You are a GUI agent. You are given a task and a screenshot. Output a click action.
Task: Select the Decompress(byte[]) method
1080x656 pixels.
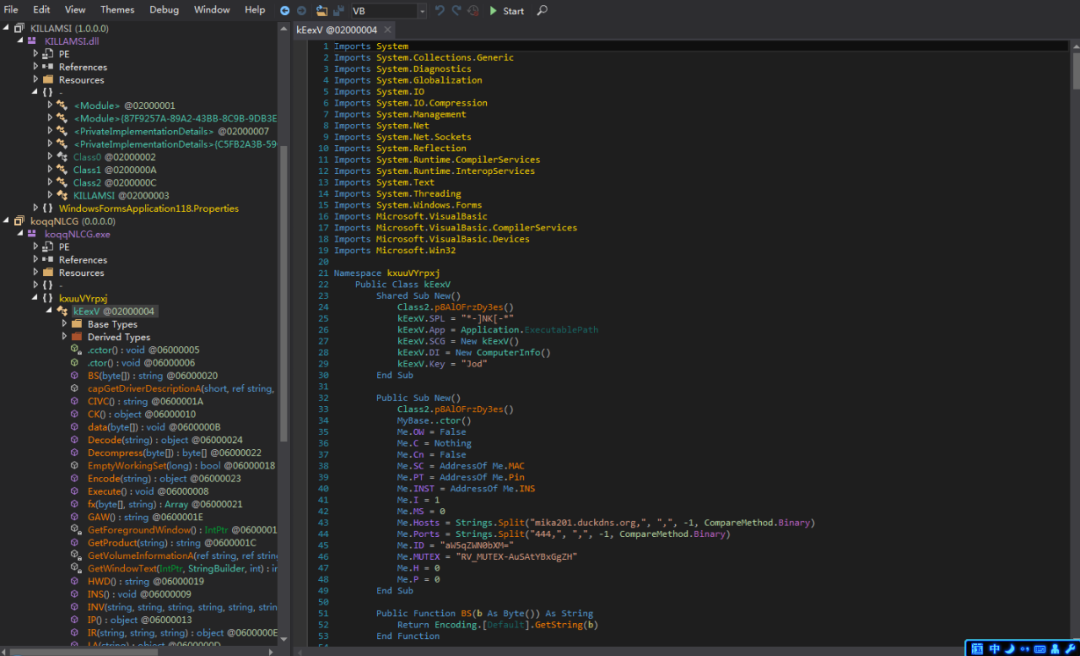click(x=174, y=453)
